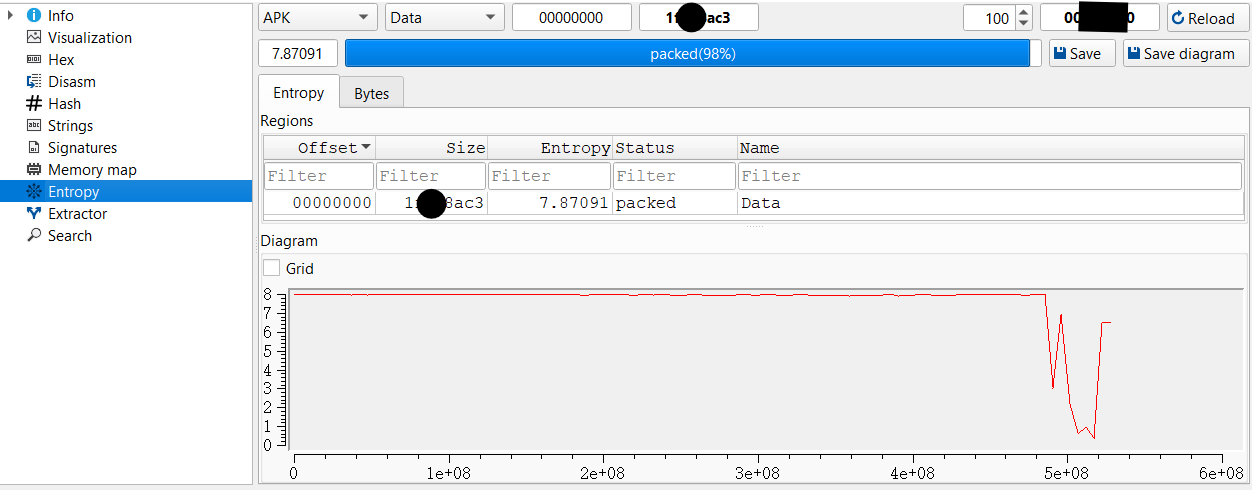Open the Disasm view icon
1252x490 pixels.
[34, 82]
